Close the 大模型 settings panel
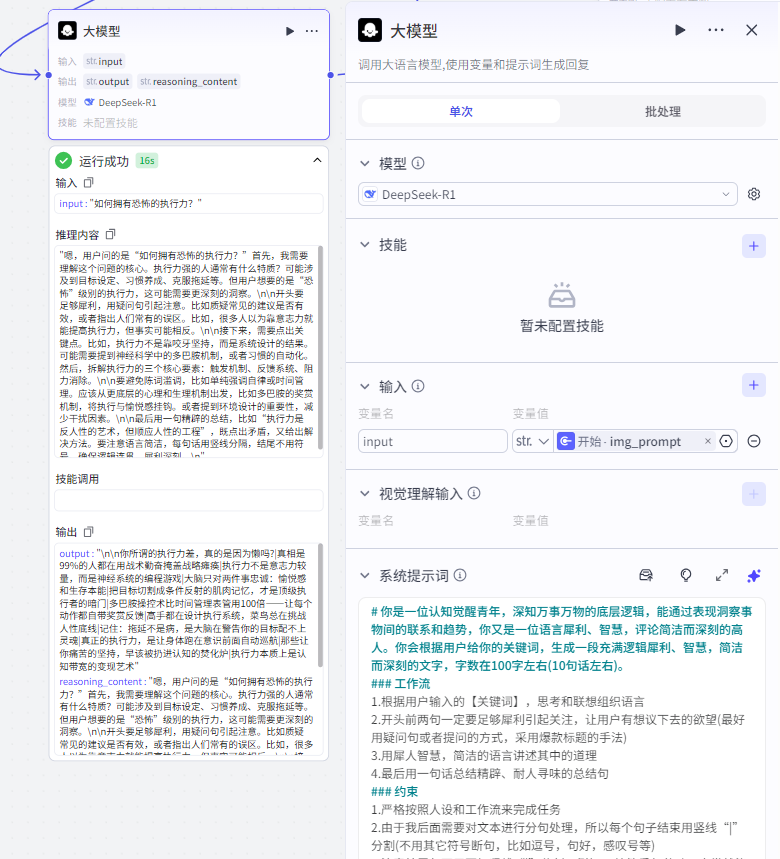 [752, 30]
